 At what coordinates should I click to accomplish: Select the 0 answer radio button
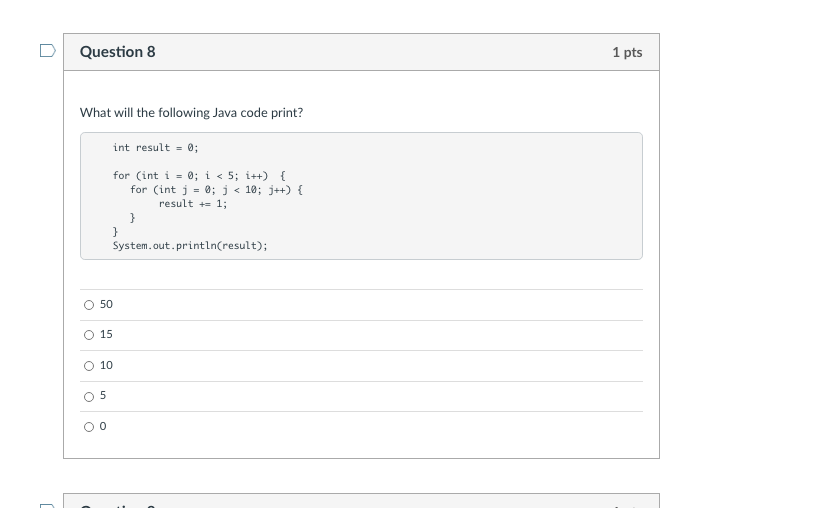89,427
